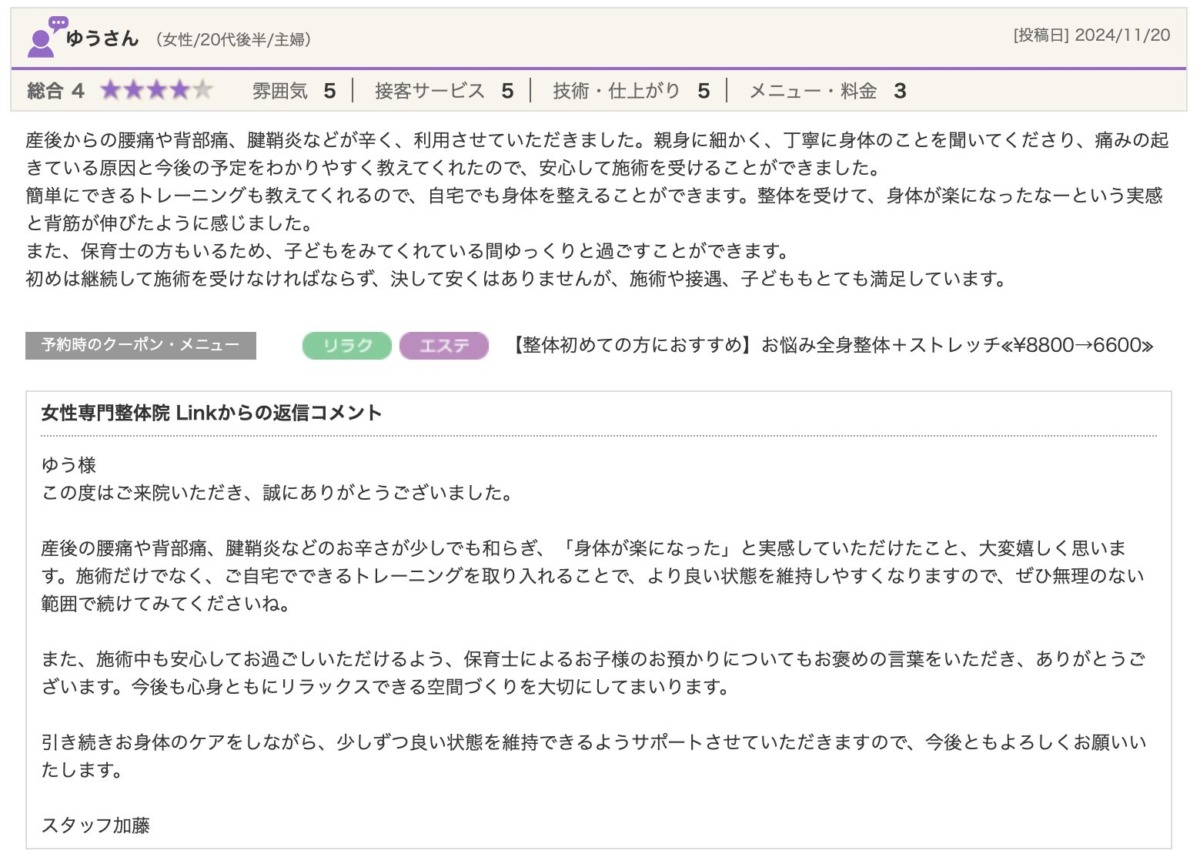Viewport: 1200px width, 864px height.
Task: Click the first purple rating star
Action: pyautogui.click(x=110, y=91)
